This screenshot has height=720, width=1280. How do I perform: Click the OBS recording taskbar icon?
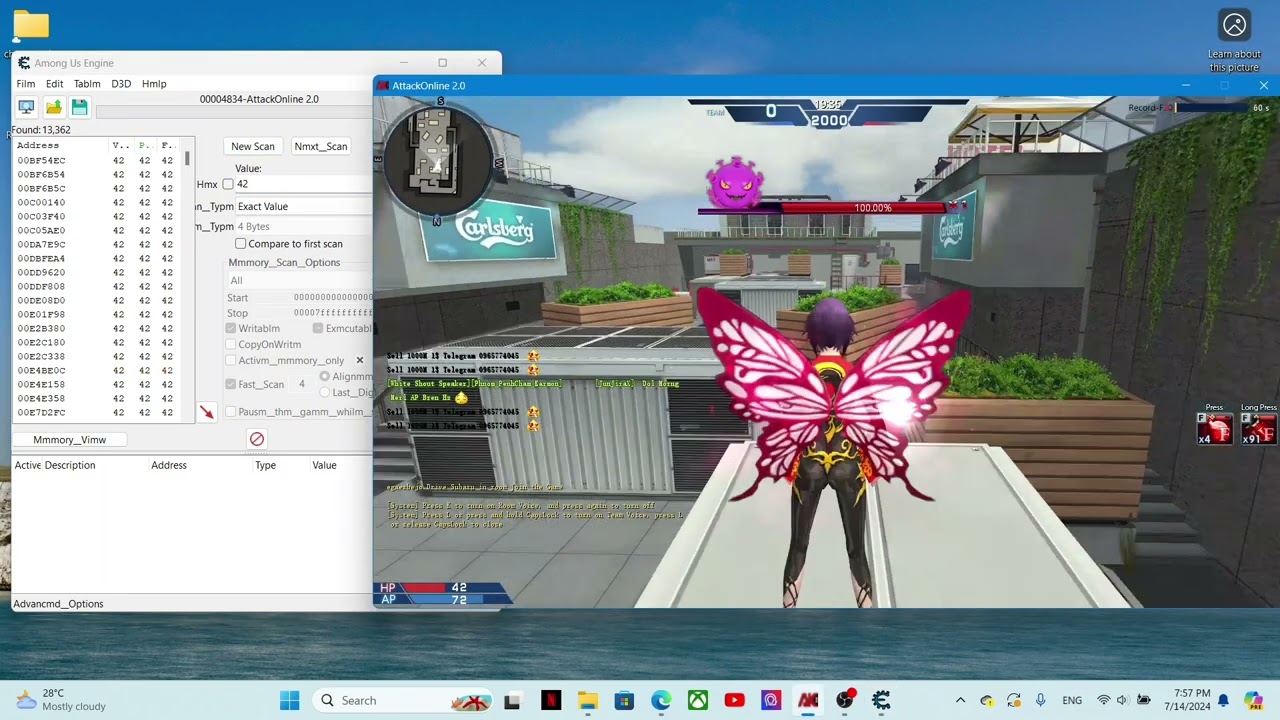[x=845, y=700]
